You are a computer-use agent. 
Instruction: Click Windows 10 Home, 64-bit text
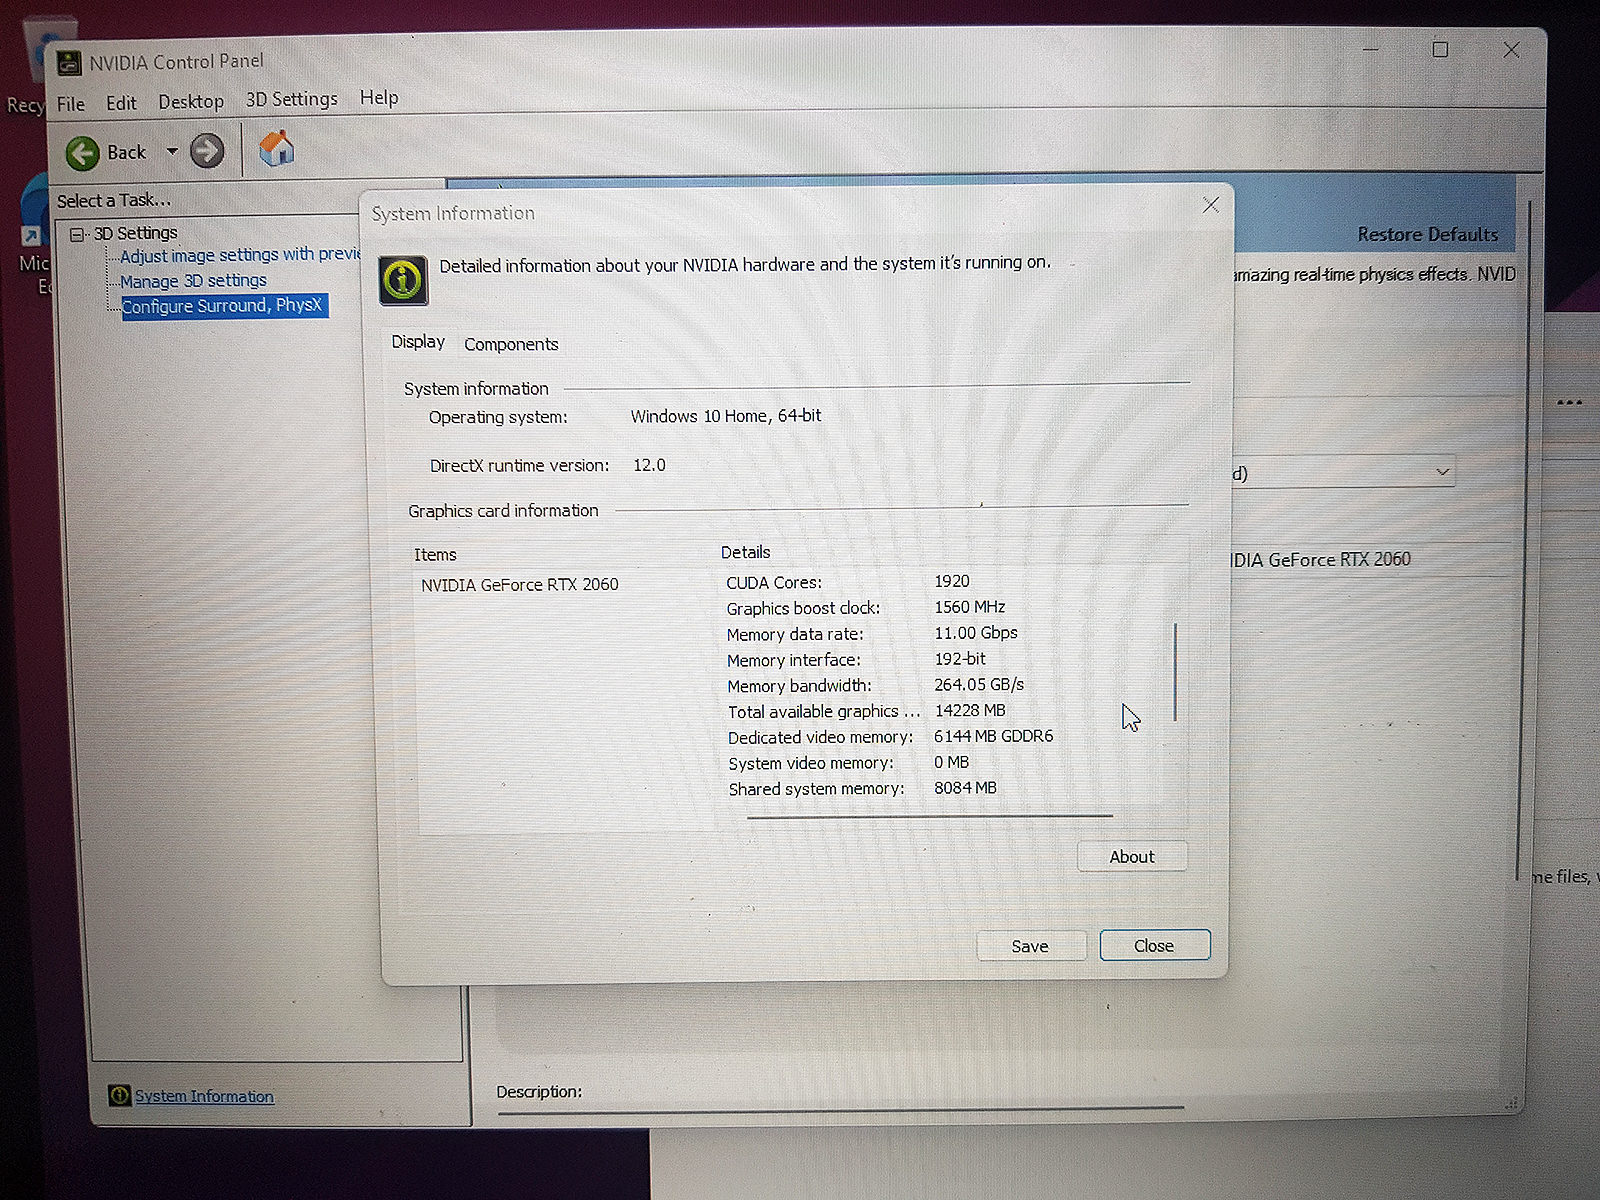[726, 416]
